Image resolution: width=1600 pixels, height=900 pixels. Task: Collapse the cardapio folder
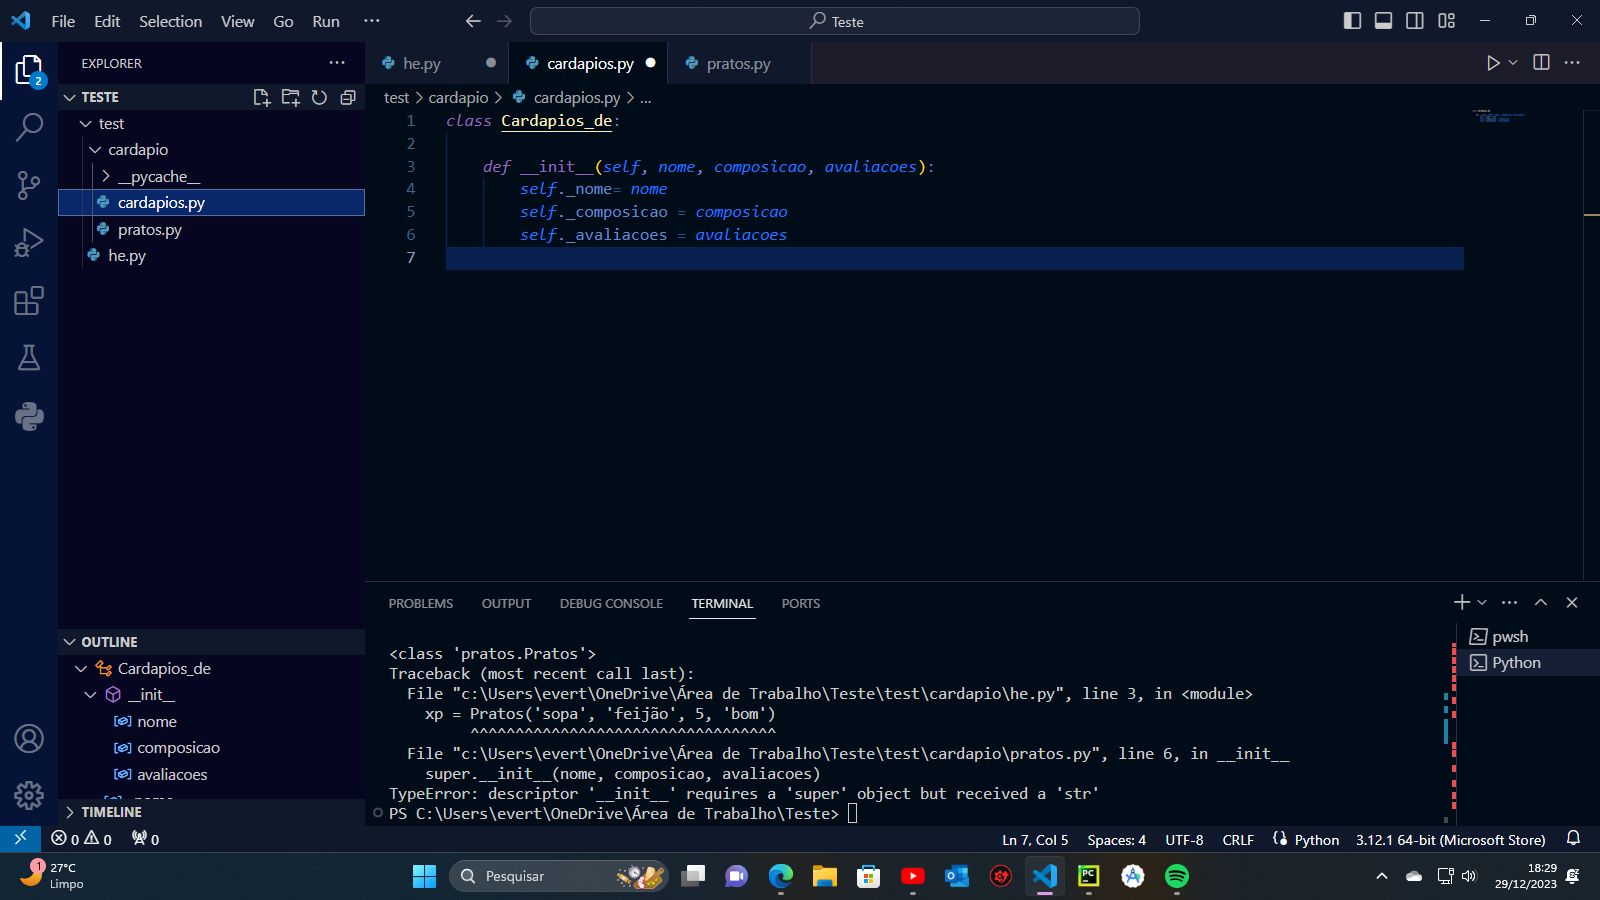point(96,150)
